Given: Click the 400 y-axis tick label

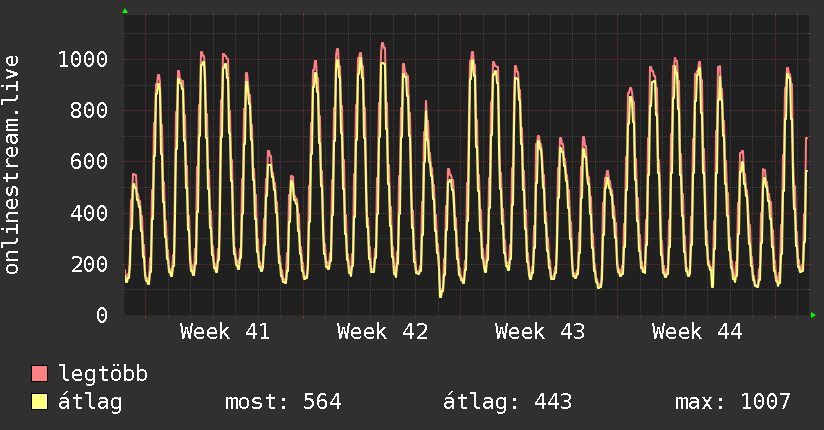Looking at the screenshot, I should click(x=89, y=213).
